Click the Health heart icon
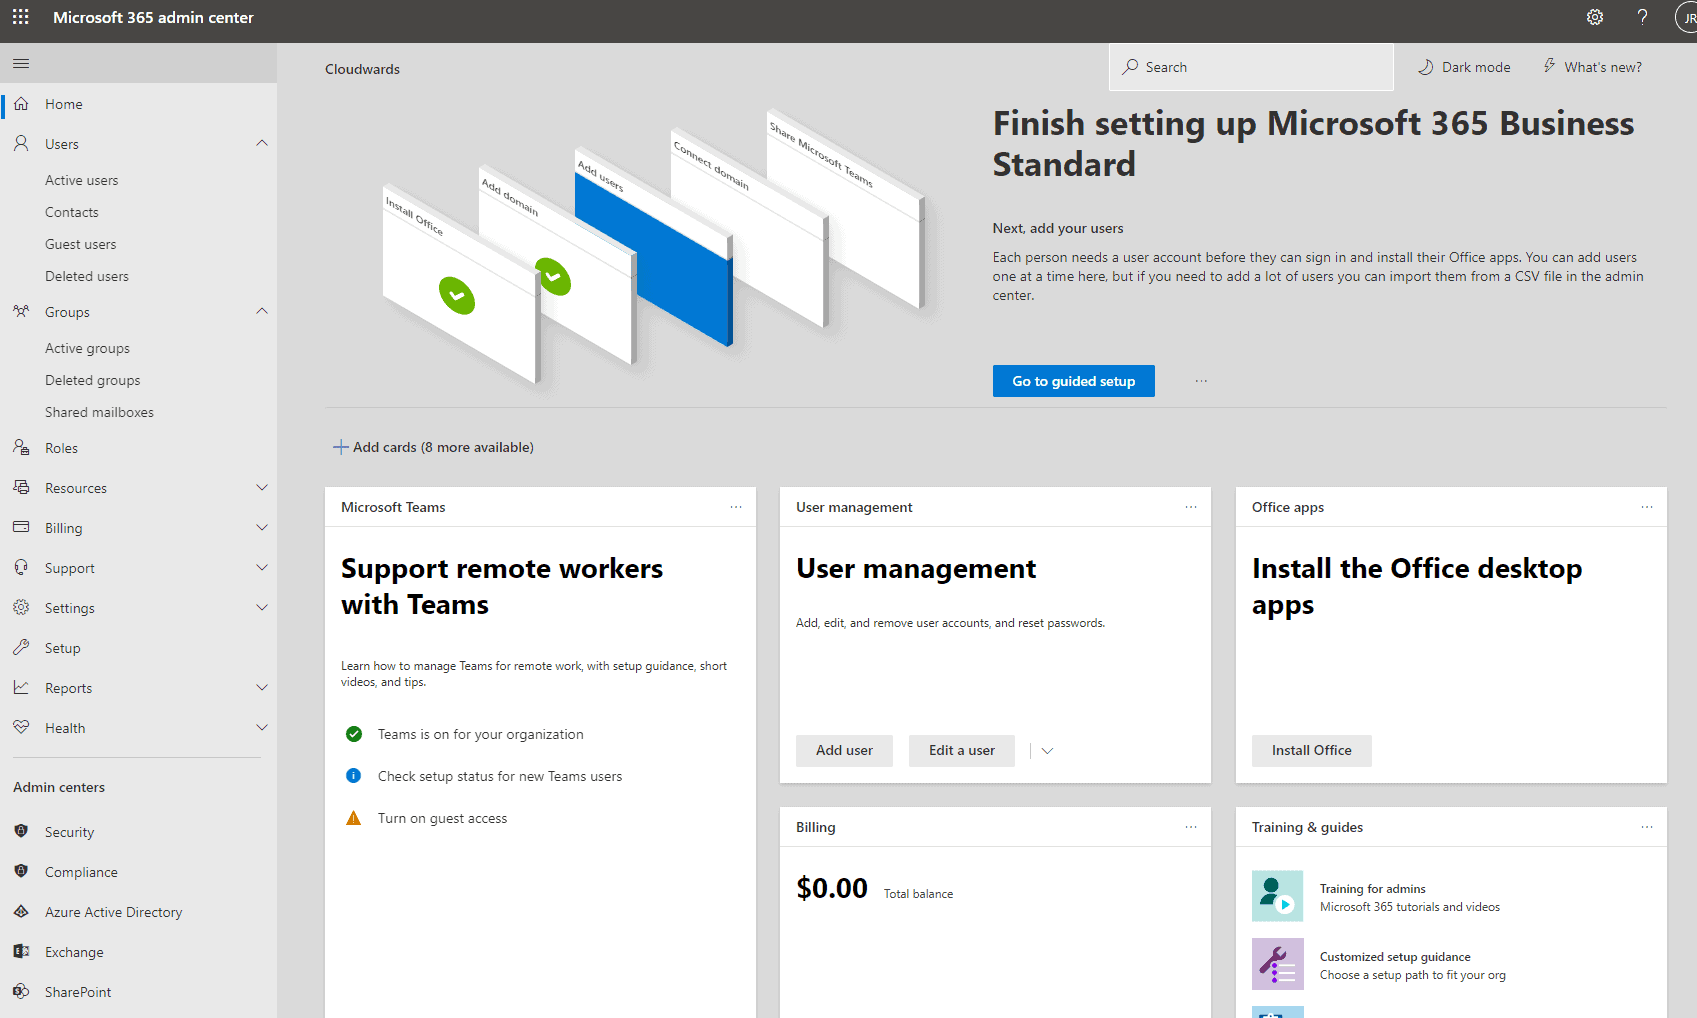The height and width of the screenshot is (1018, 1697). point(21,728)
